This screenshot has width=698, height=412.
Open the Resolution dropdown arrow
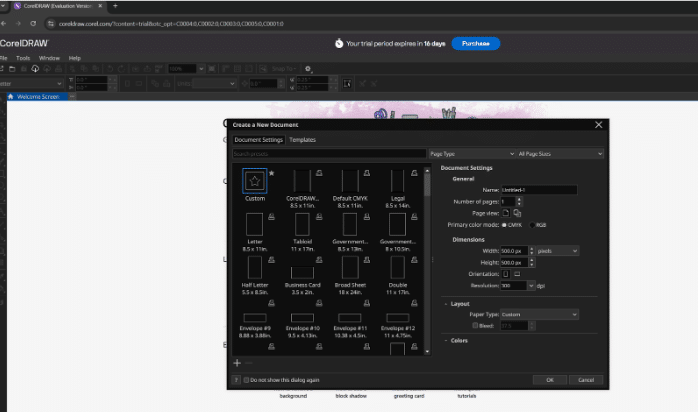tap(531, 286)
